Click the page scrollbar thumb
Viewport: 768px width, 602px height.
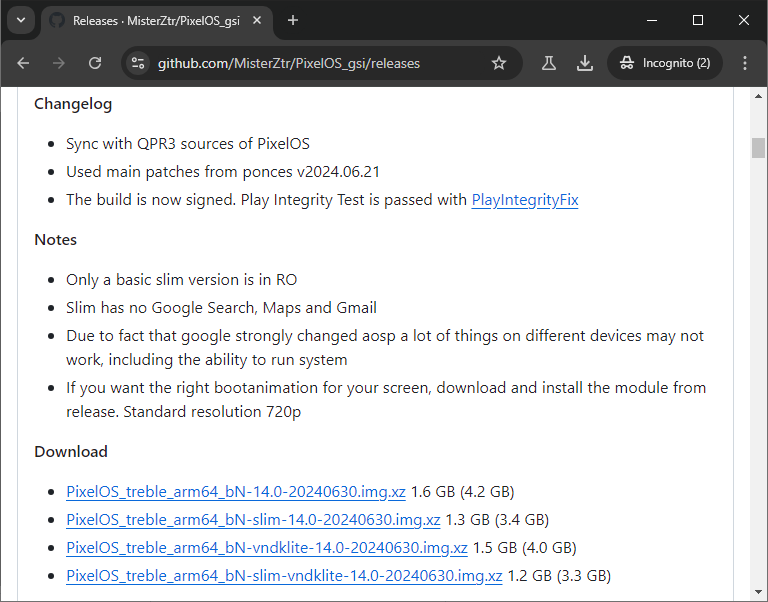(x=758, y=148)
